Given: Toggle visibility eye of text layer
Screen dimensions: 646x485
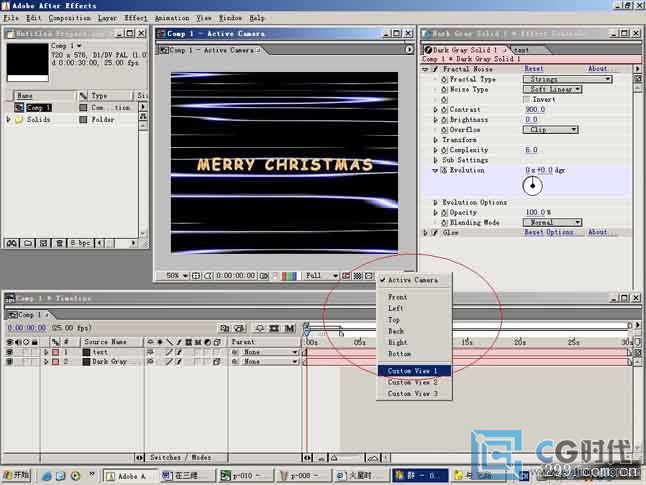Looking at the screenshot, I should click(x=9, y=352).
